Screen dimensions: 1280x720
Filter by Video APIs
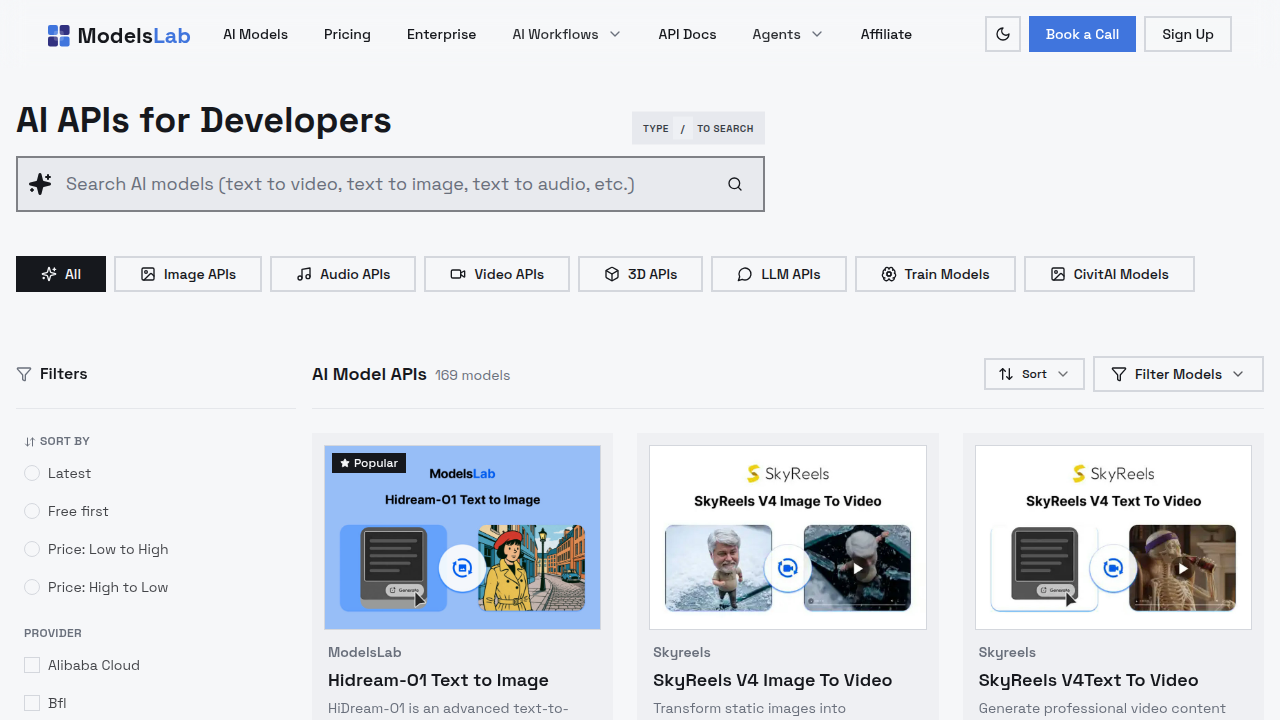(497, 274)
